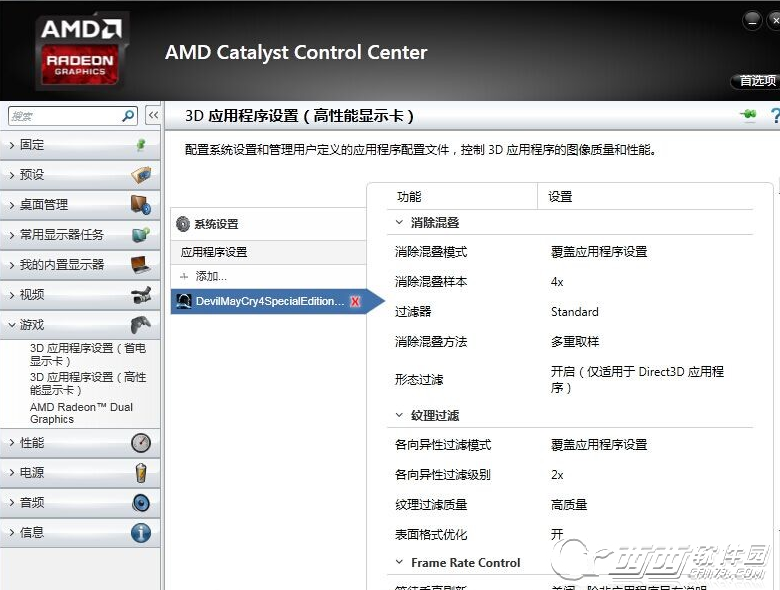Screen dimensions: 780x590
Task: Click the 视频 camcorder icon
Action: click(x=141, y=295)
